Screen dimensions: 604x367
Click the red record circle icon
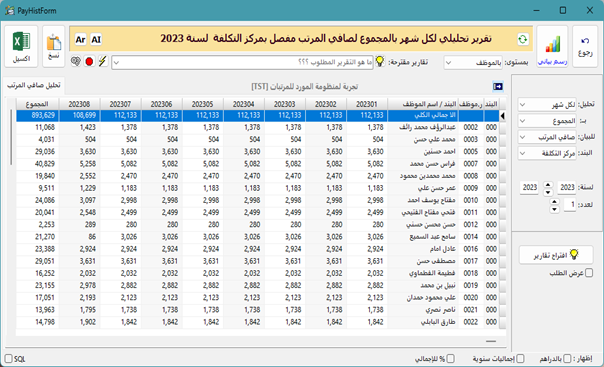pyautogui.click(x=89, y=61)
